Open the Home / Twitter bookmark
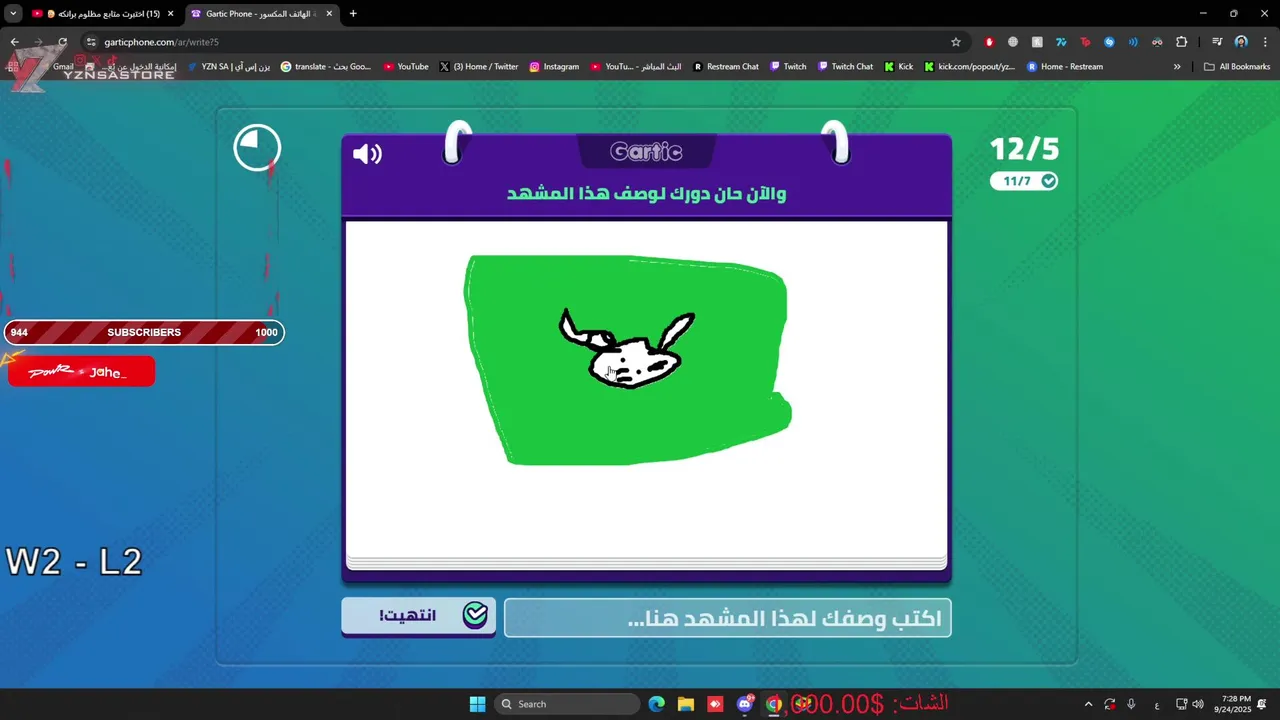Image resolution: width=1280 pixels, height=720 pixels. point(479,67)
